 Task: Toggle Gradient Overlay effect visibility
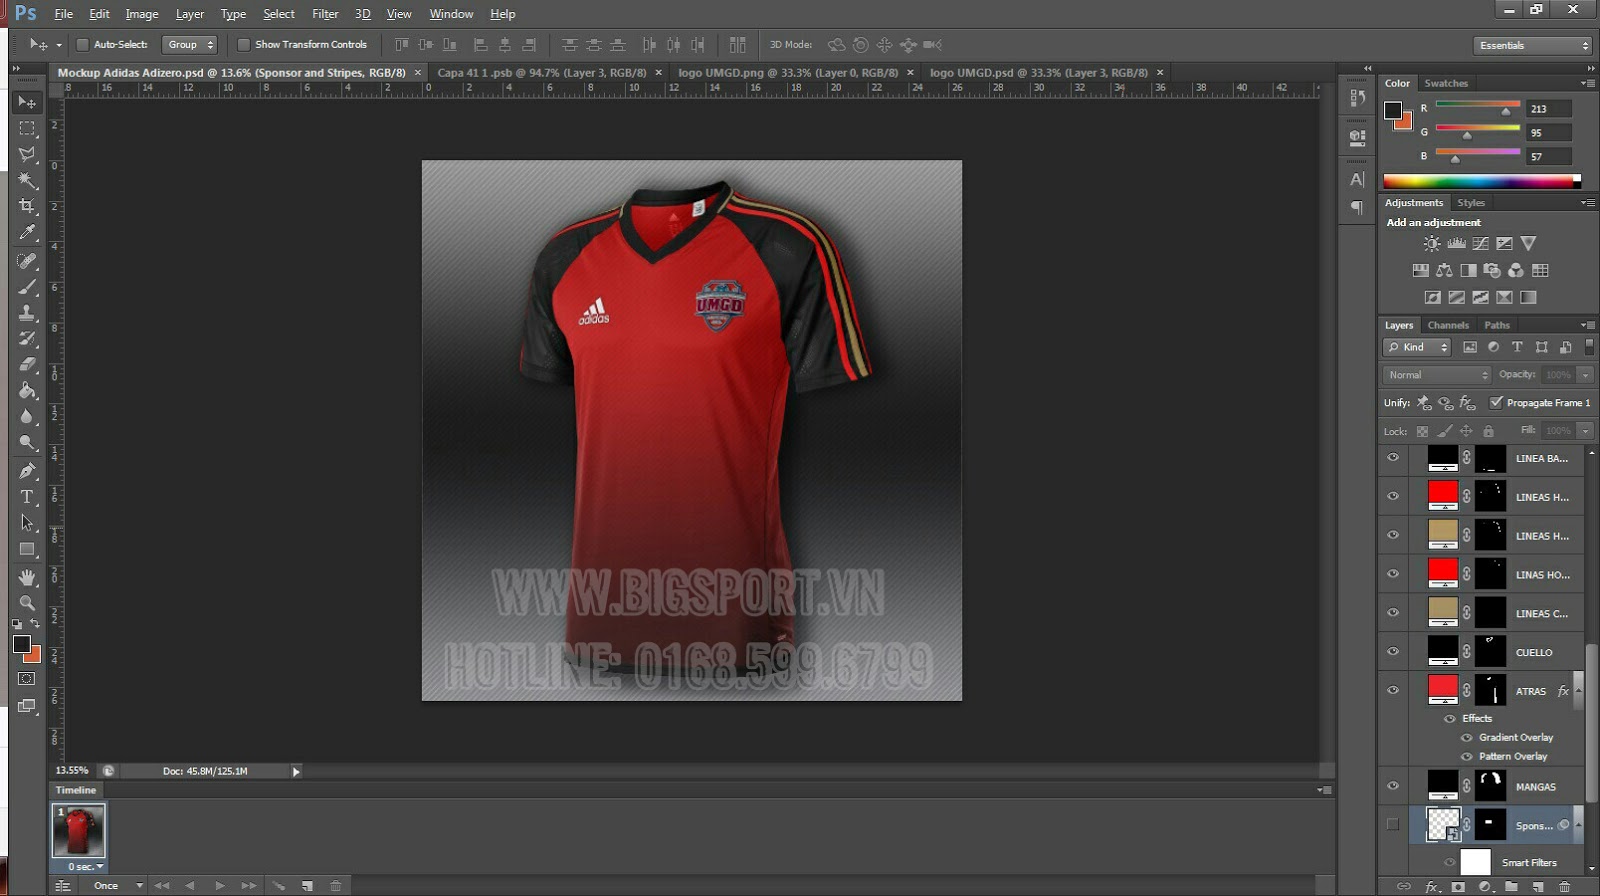coord(1466,738)
